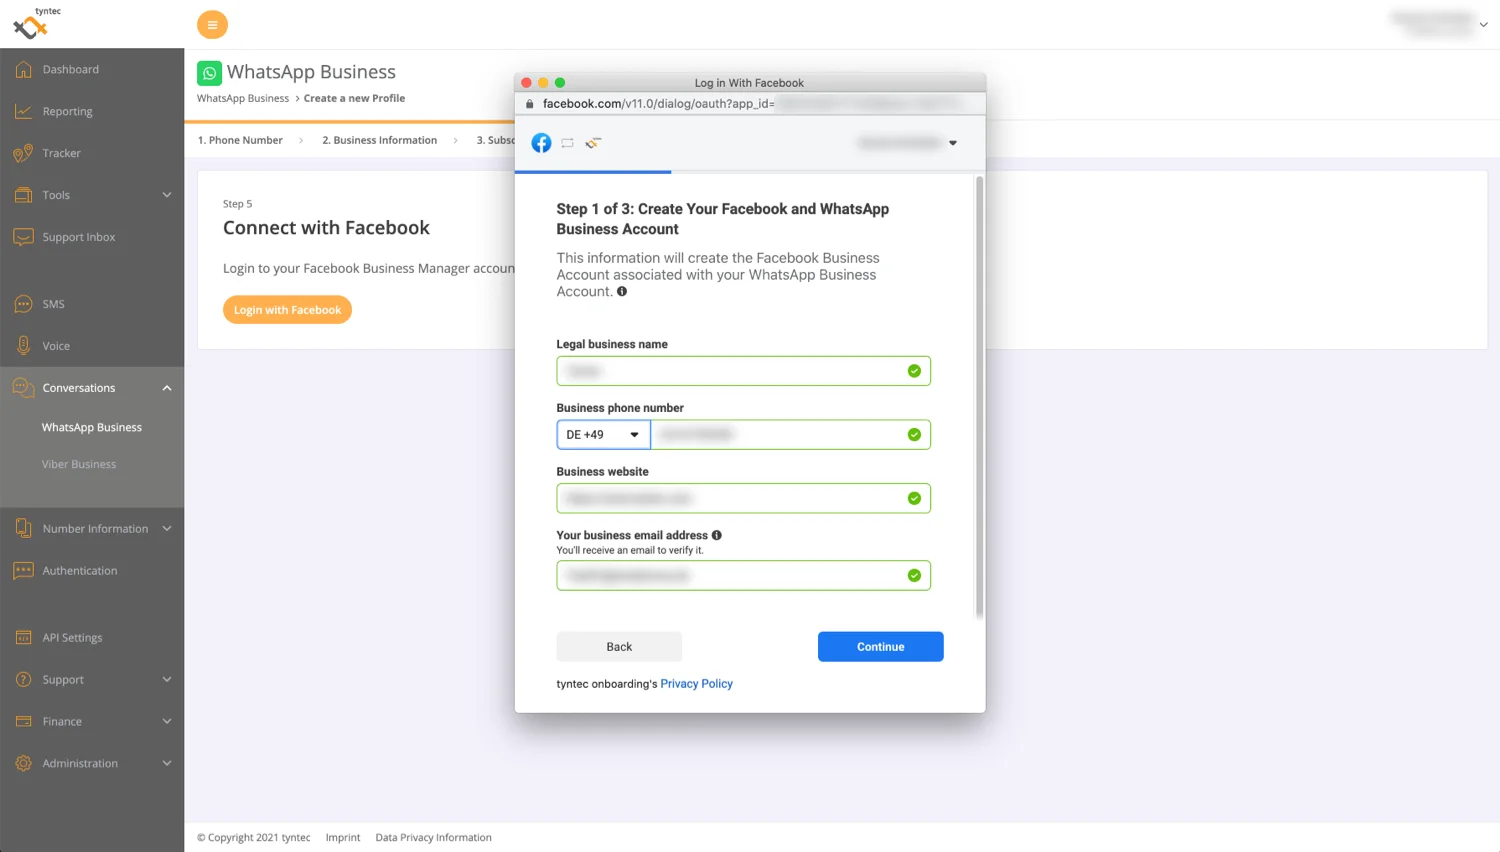Click the Legal business name field

coord(730,372)
